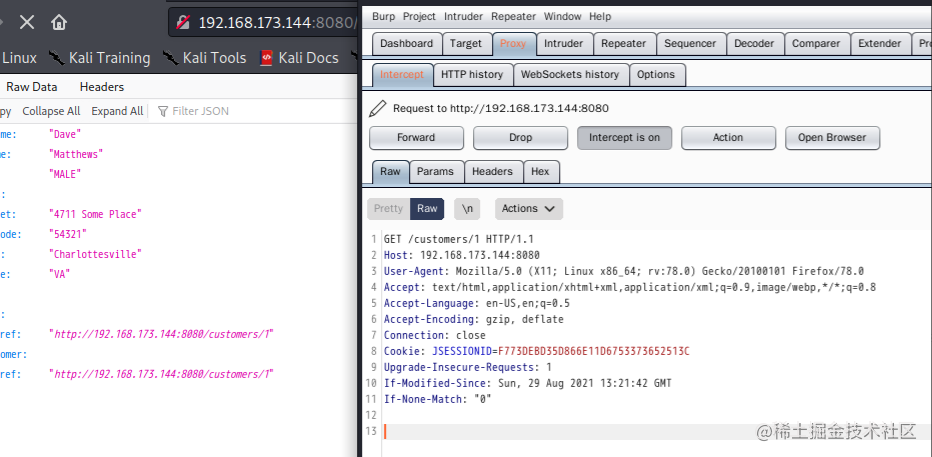Click the last customers/1 href link
Viewport: 932px width, 457px height.
(162, 374)
